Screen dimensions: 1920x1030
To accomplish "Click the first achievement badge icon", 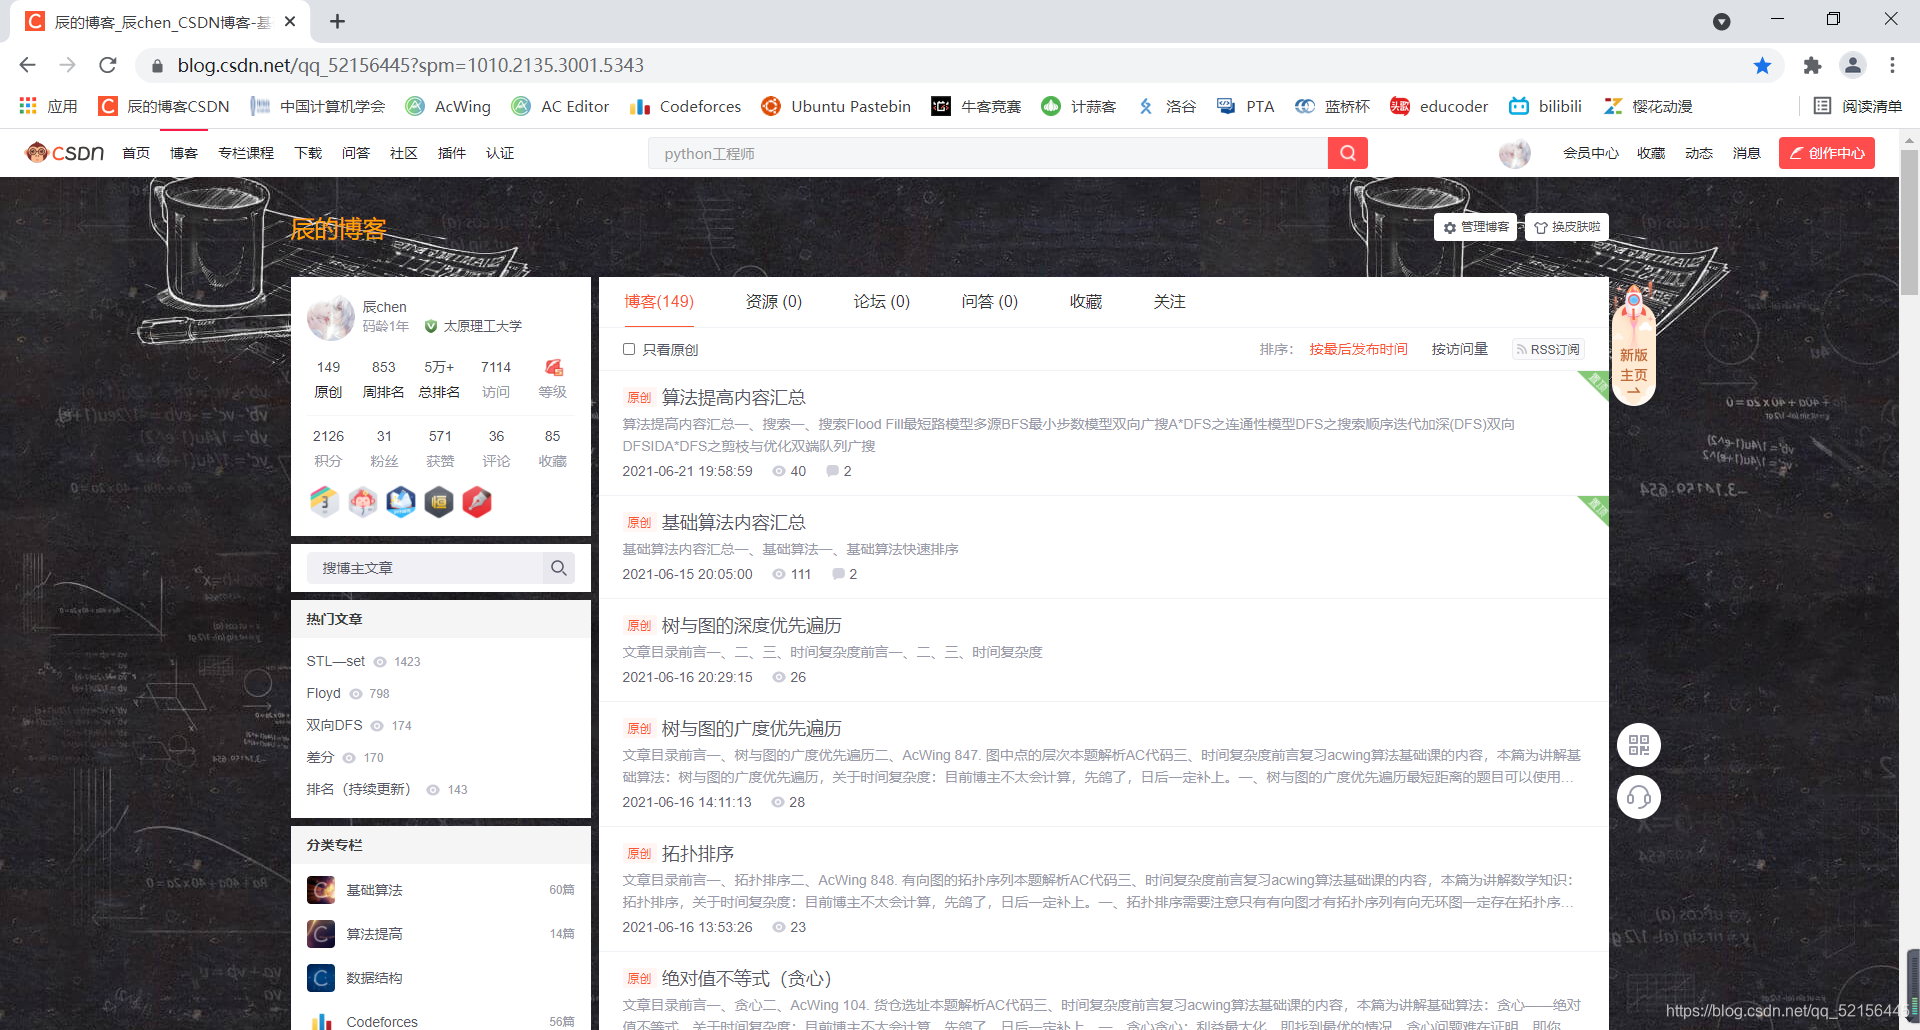I will pos(324,501).
